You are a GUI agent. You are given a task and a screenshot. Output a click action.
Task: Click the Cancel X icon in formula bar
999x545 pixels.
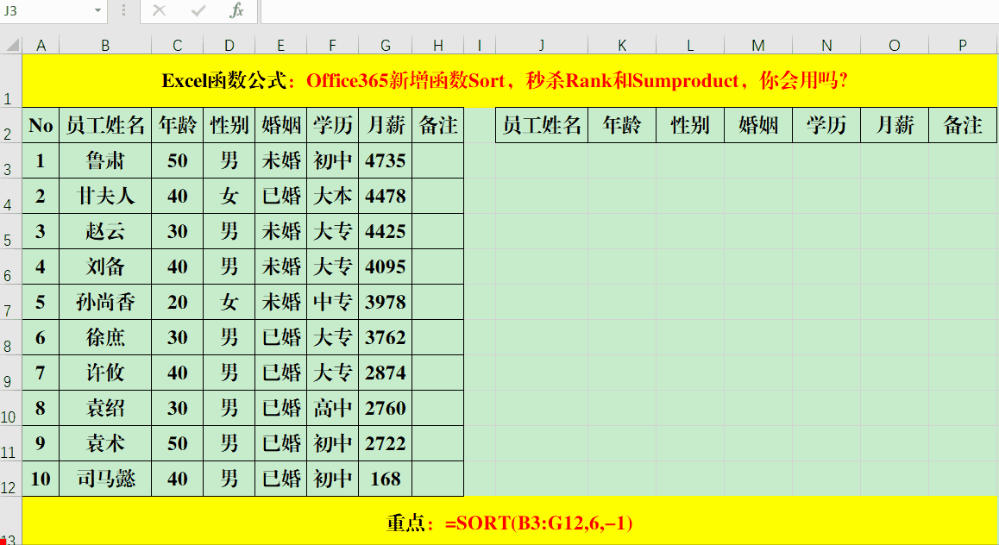pyautogui.click(x=159, y=10)
